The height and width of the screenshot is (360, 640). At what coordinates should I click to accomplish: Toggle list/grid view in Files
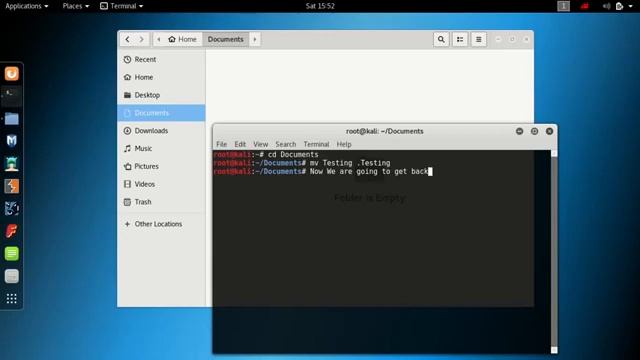(460, 39)
